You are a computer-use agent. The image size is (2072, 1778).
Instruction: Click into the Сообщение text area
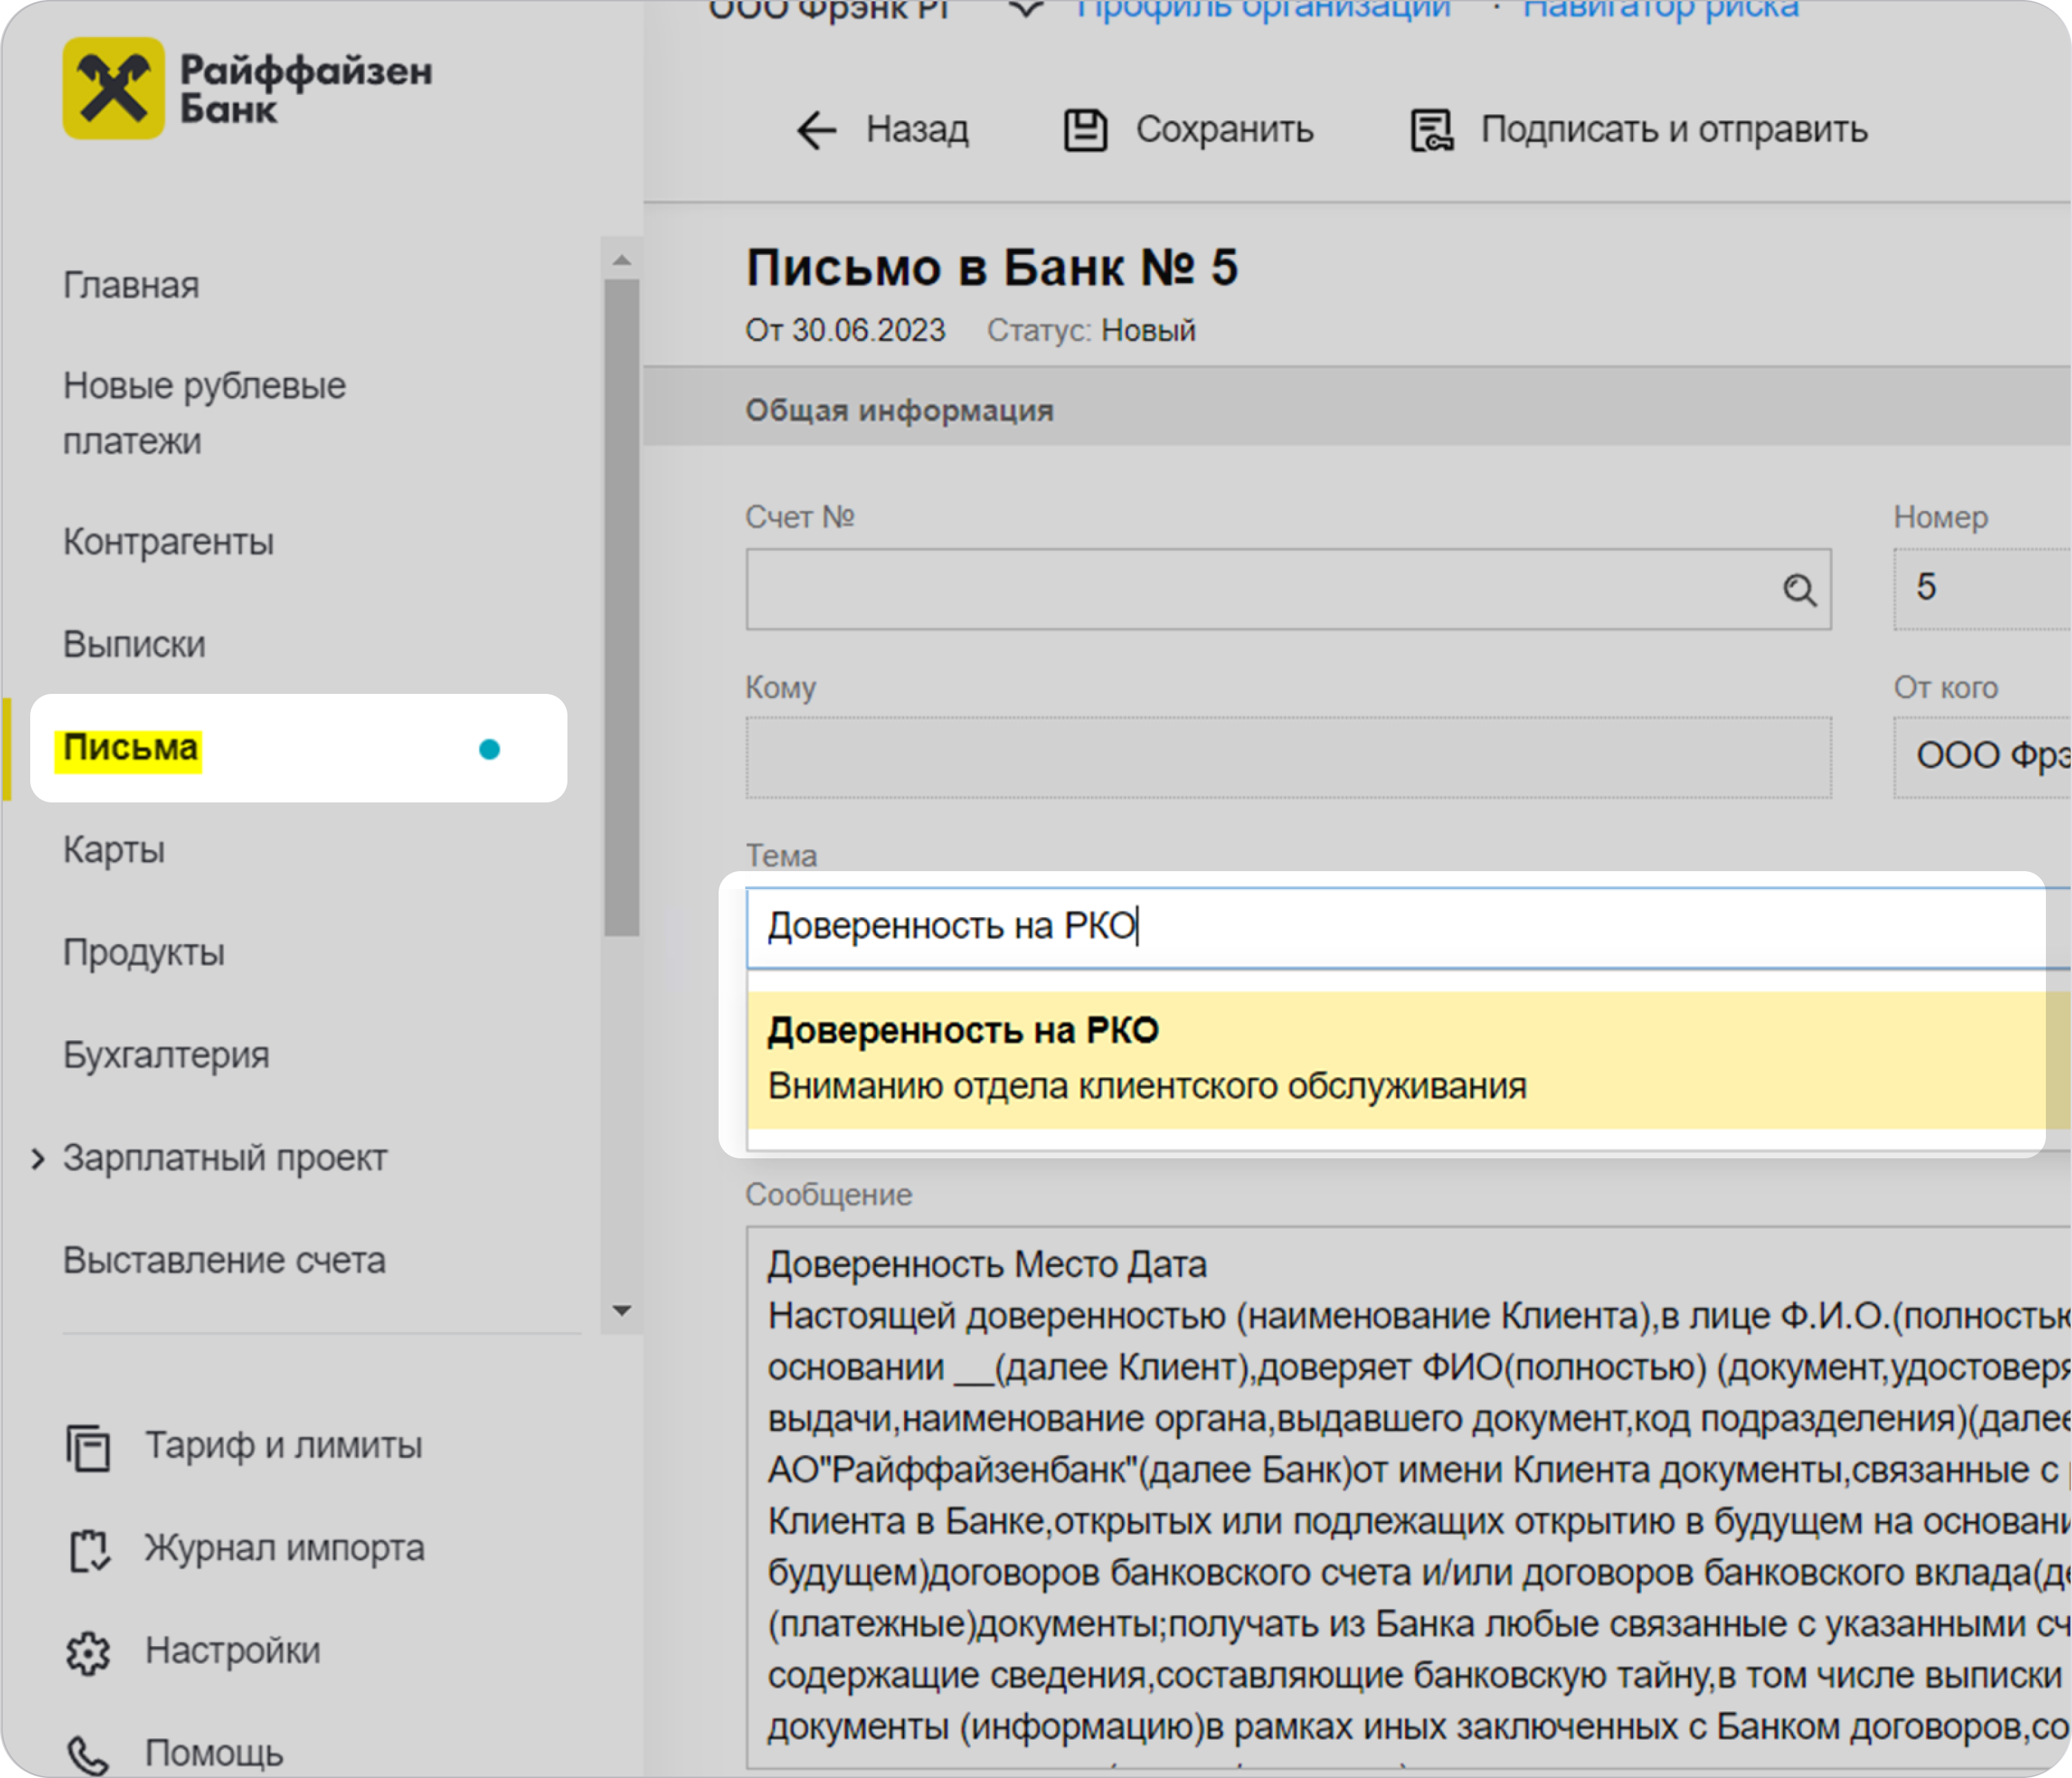(x=1408, y=1498)
